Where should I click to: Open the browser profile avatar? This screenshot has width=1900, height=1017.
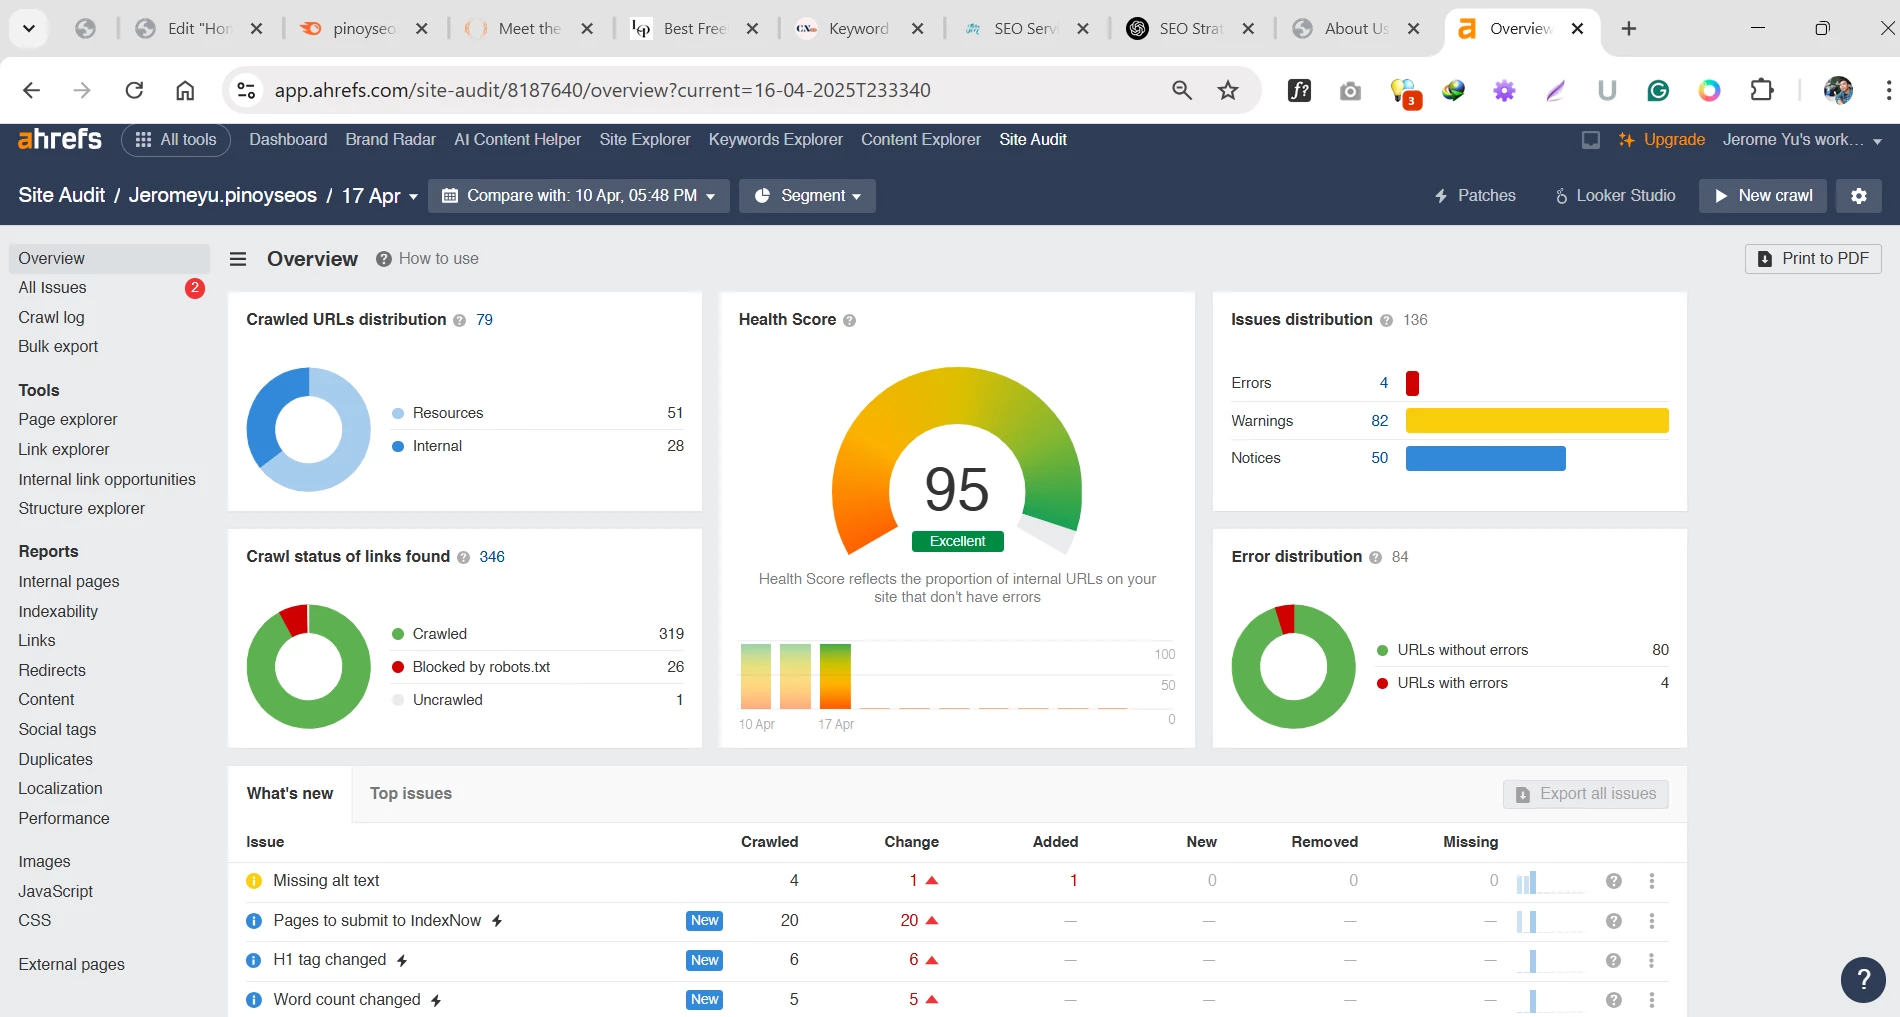pos(1838,91)
